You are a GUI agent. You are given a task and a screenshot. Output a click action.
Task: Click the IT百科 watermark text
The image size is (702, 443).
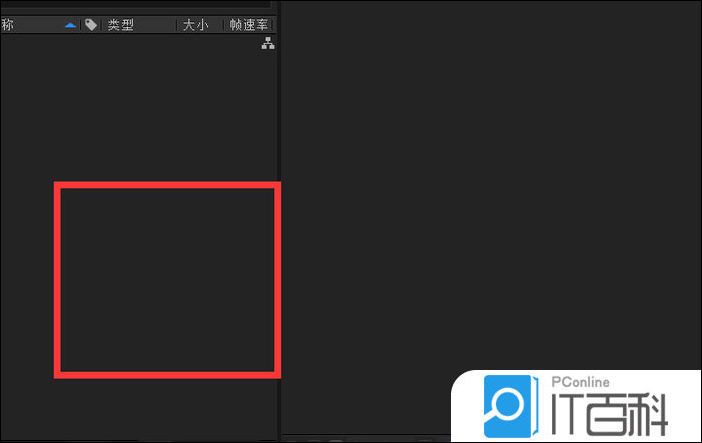[x=609, y=413]
